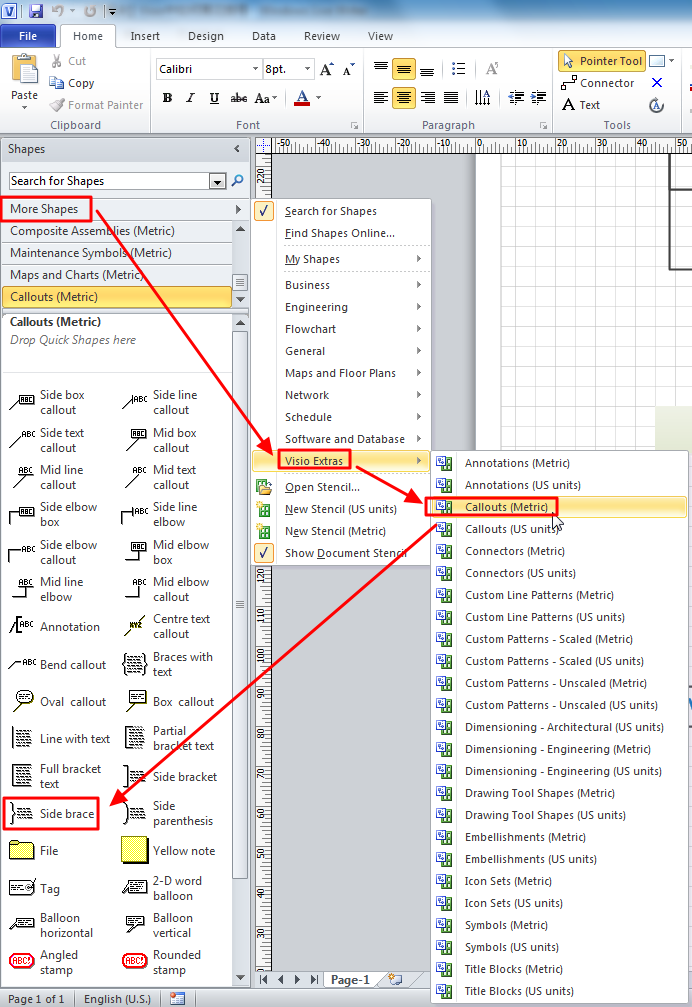
Task: Toggle Underline formatting
Action: click(x=214, y=98)
